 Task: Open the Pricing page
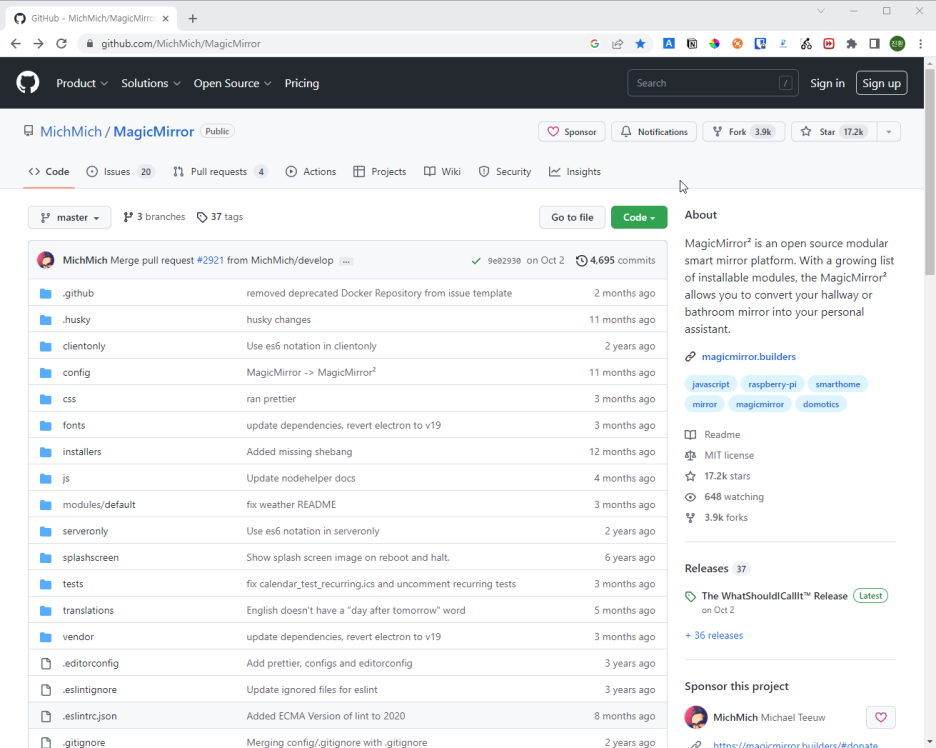coord(301,83)
